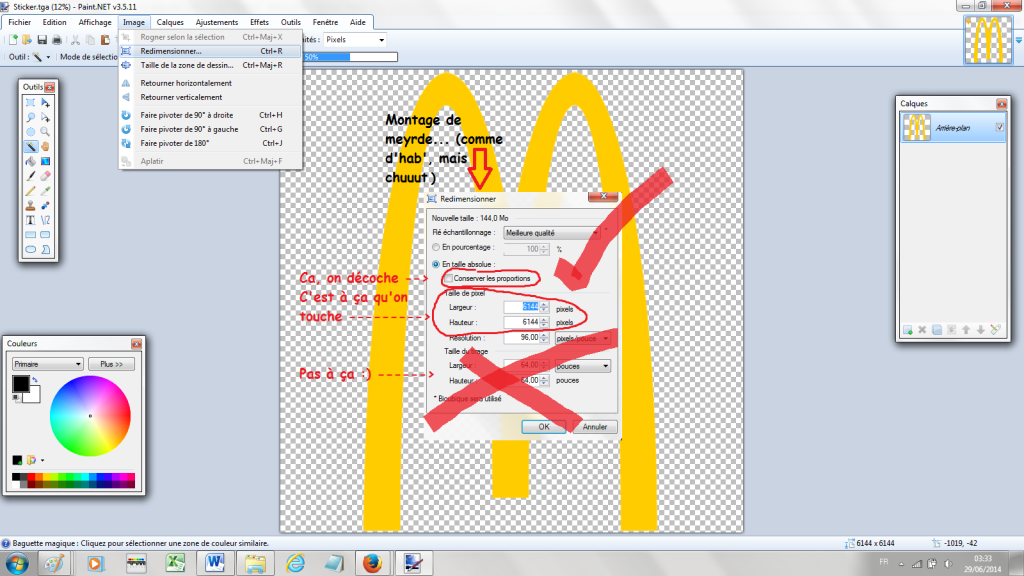Screen dimensions: 1024x576
Task: Click the pixel Largeur spinner arrows
Action: pos(544,307)
